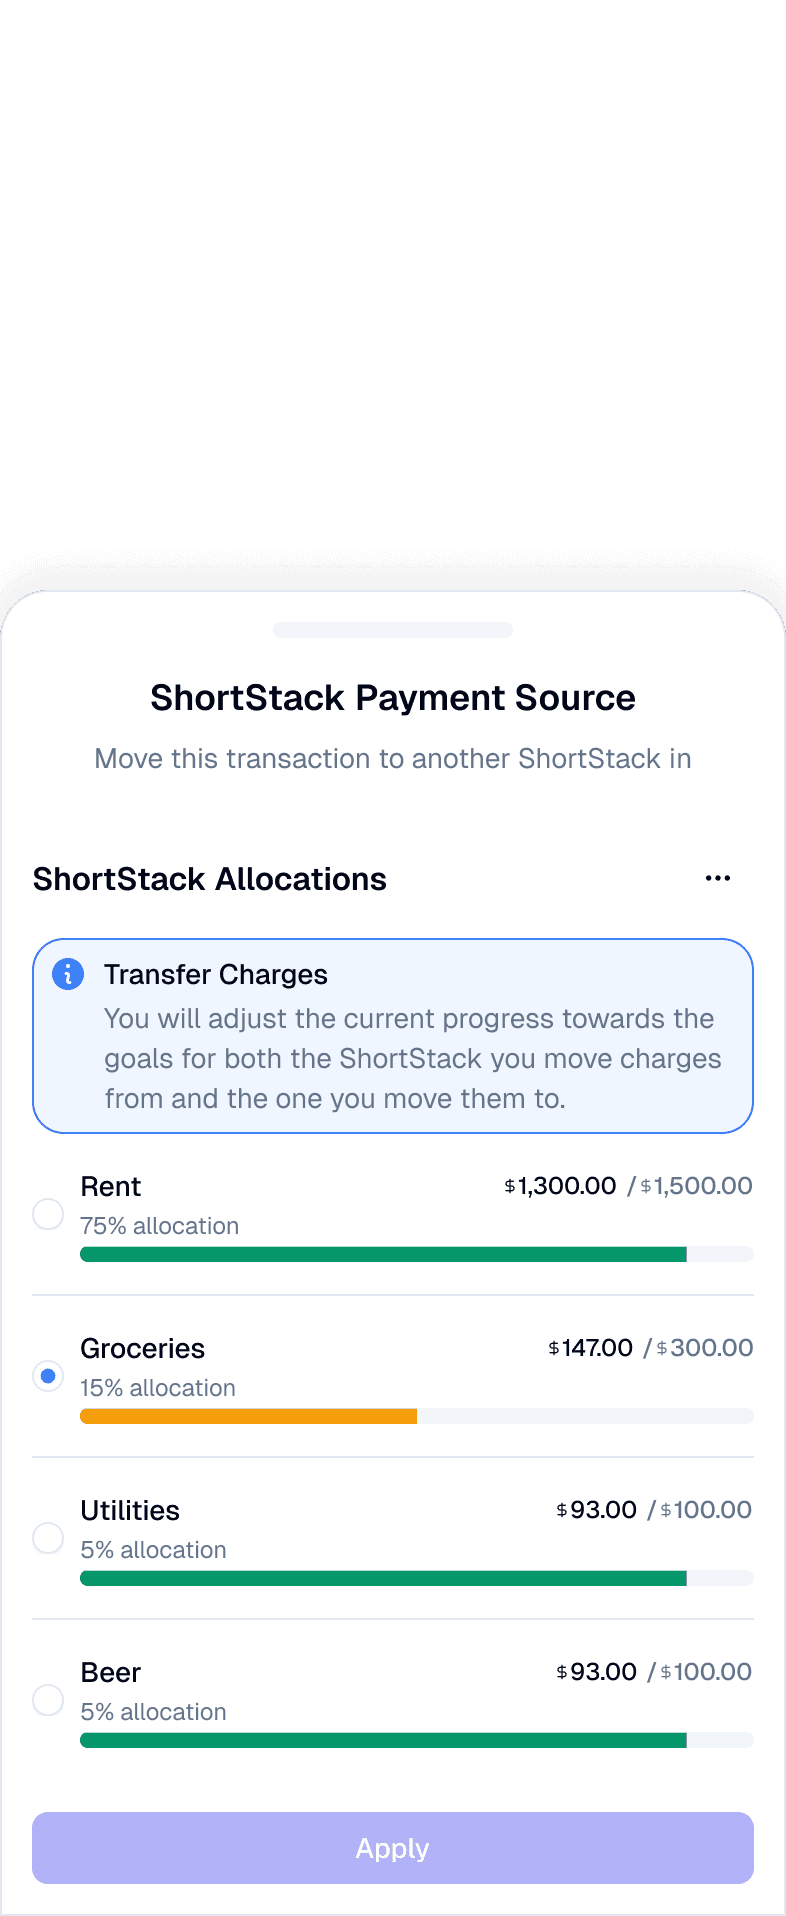
Task: Click the Rent $1,300.00 amount
Action: pos(560,1186)
